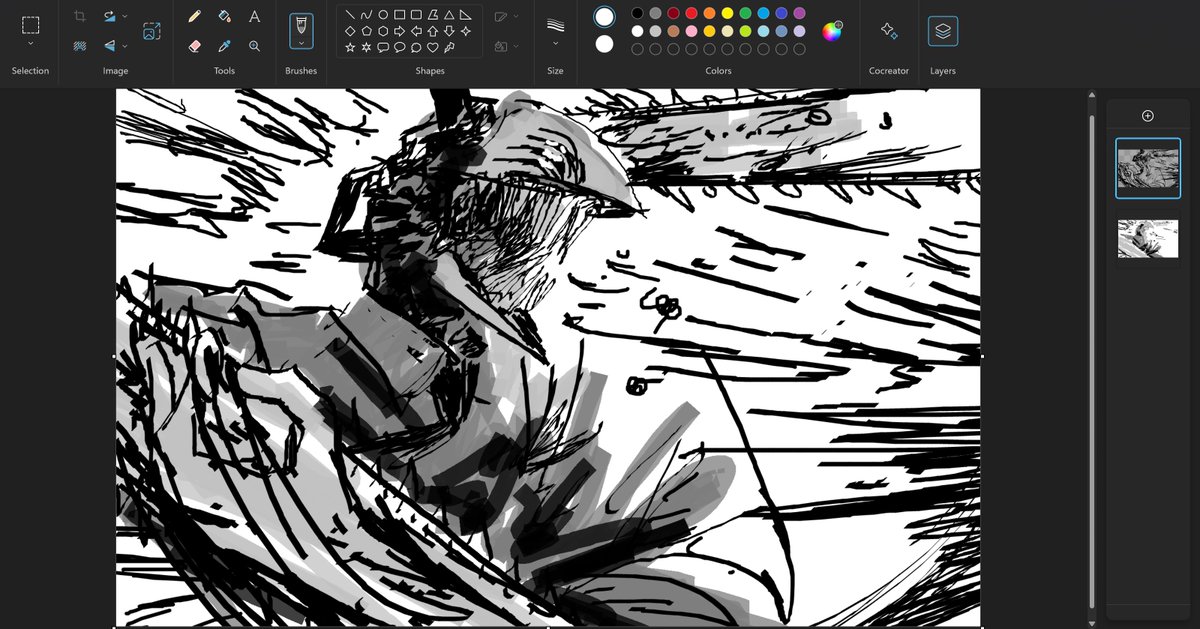The height and width of the screenshot is (629, 1200).
Task: Choose the Triangle shape
Action: (x=449, y=15)
